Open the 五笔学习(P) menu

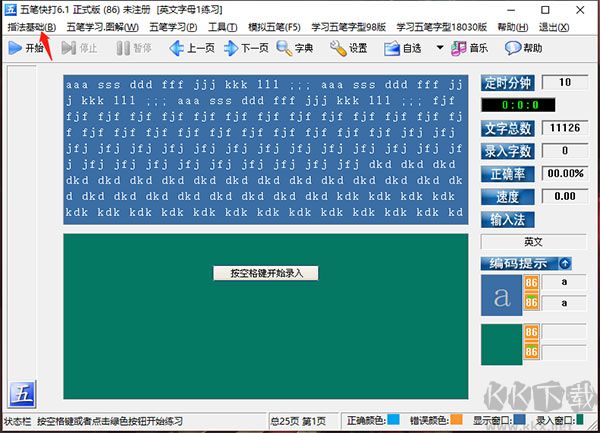pyautogui.click(x=173, y=27)
